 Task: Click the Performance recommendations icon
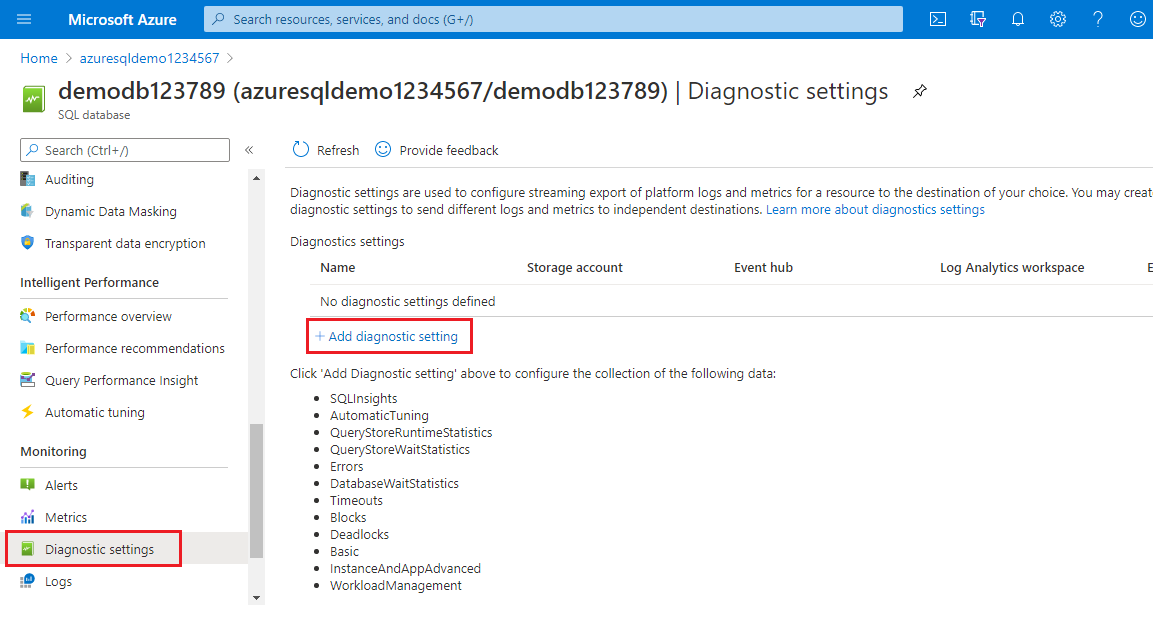(x=27, y=348)
